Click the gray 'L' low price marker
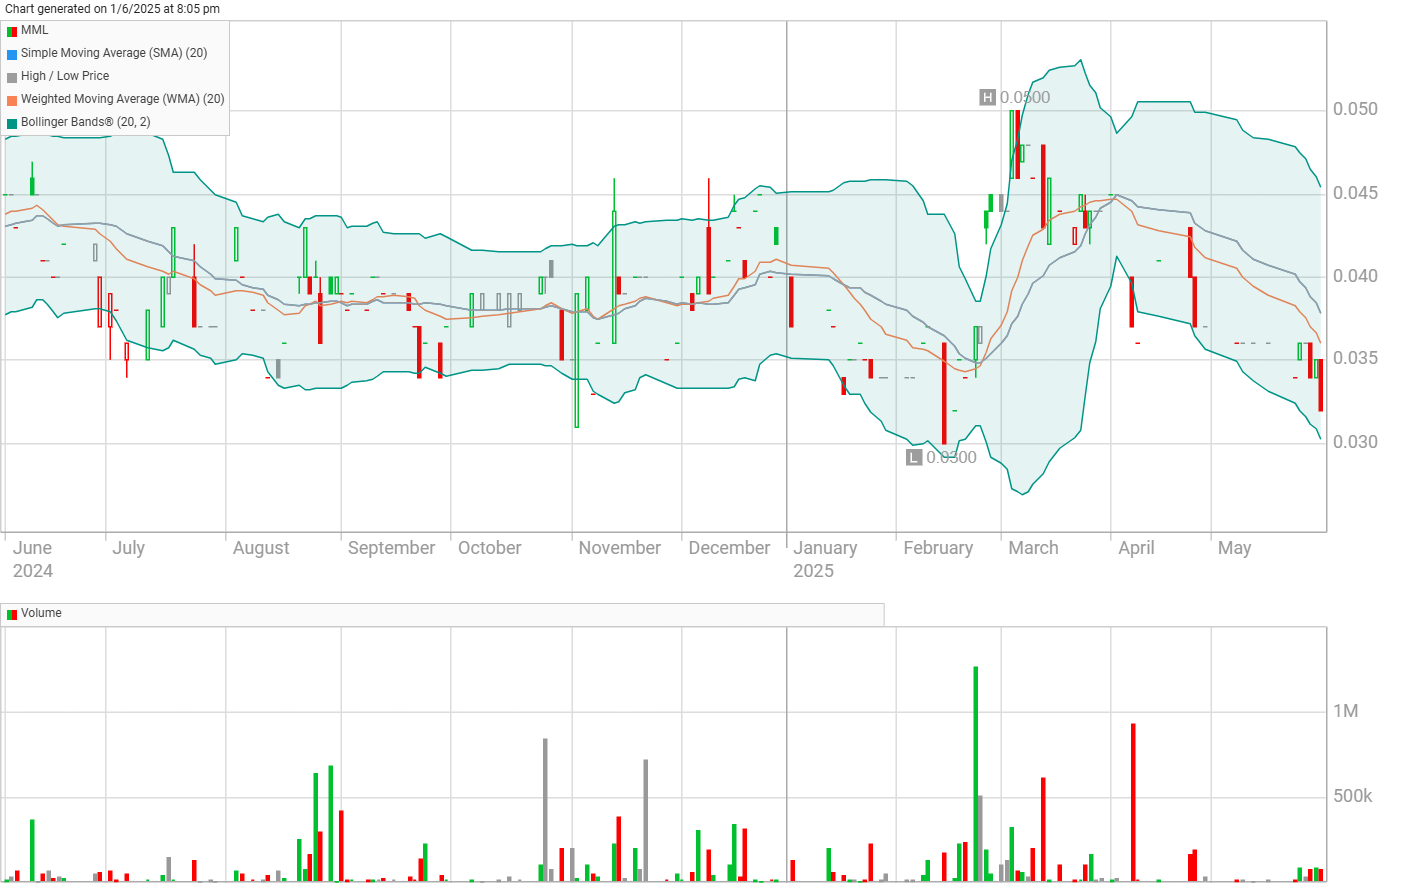This screenshot has height=894, width=1411. [x=913, y=457]
